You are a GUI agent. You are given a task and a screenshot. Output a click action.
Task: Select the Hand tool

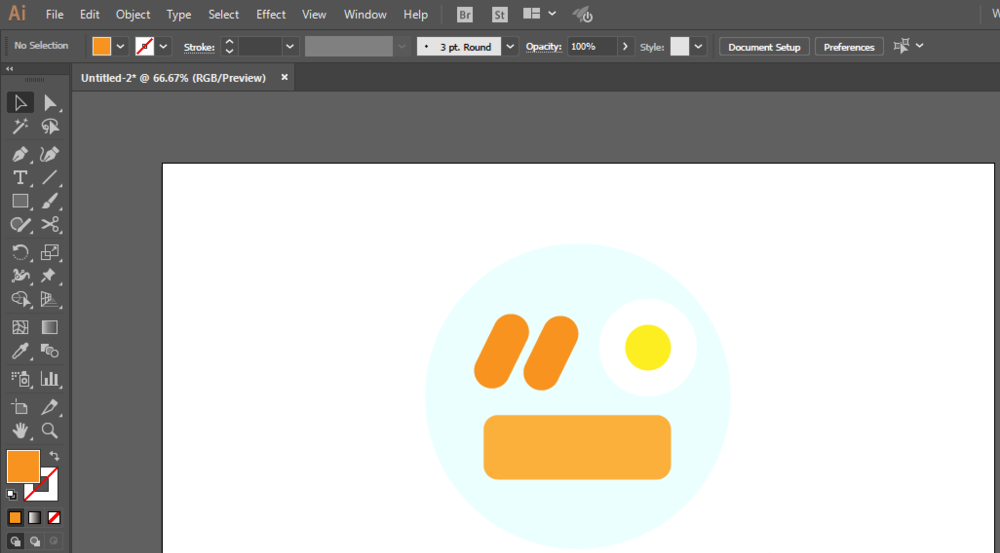coord(20,431)
